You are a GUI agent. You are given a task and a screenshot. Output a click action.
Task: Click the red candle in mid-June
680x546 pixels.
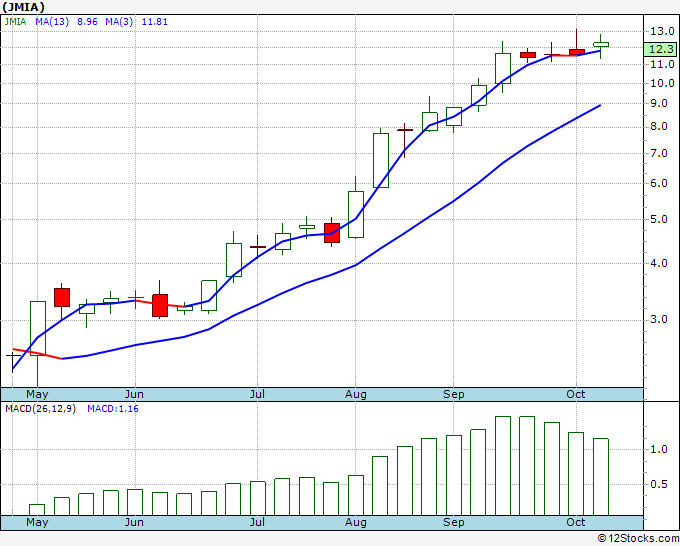[x=160, y=305]
